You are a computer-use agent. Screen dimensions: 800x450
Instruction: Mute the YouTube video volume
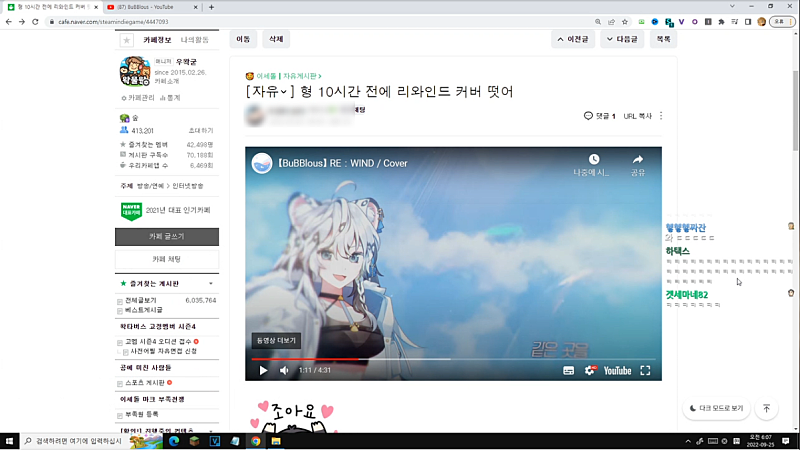[x=284, y=370]
